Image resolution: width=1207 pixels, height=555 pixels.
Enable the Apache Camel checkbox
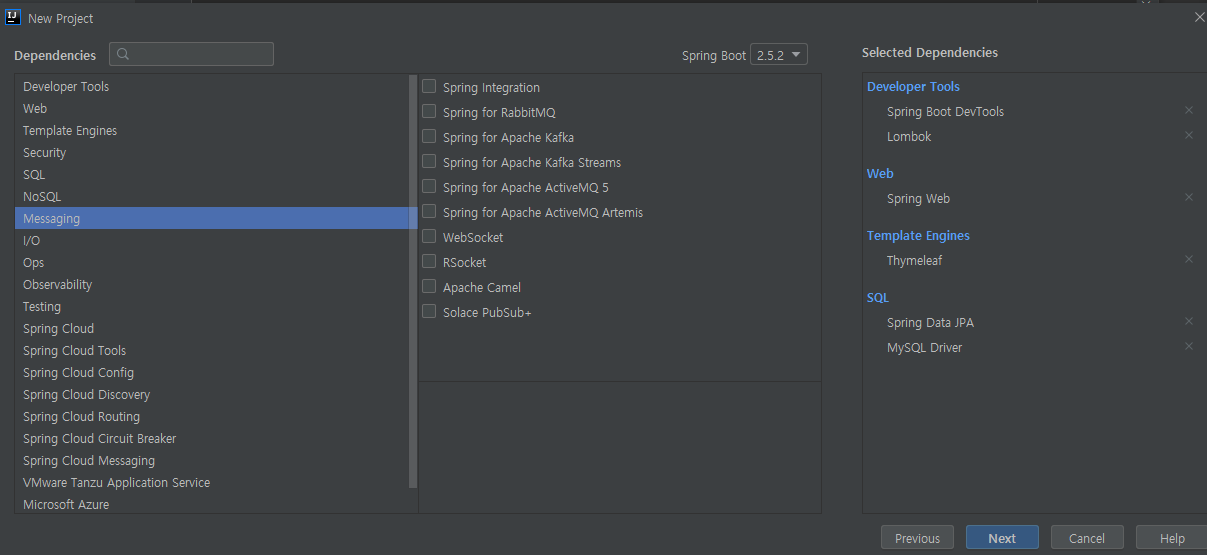(429, 287)
